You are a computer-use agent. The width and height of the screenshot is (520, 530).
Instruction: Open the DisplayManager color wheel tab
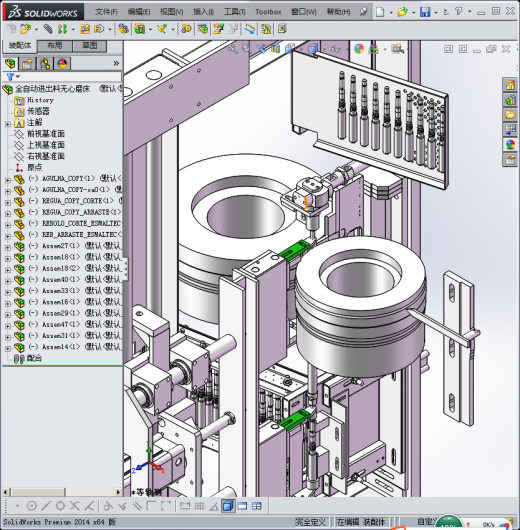tap(63, 63)
